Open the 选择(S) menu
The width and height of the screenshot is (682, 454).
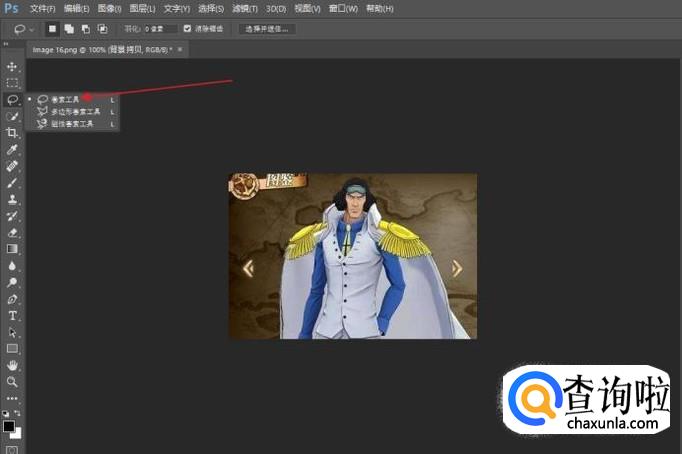(211, 9)
